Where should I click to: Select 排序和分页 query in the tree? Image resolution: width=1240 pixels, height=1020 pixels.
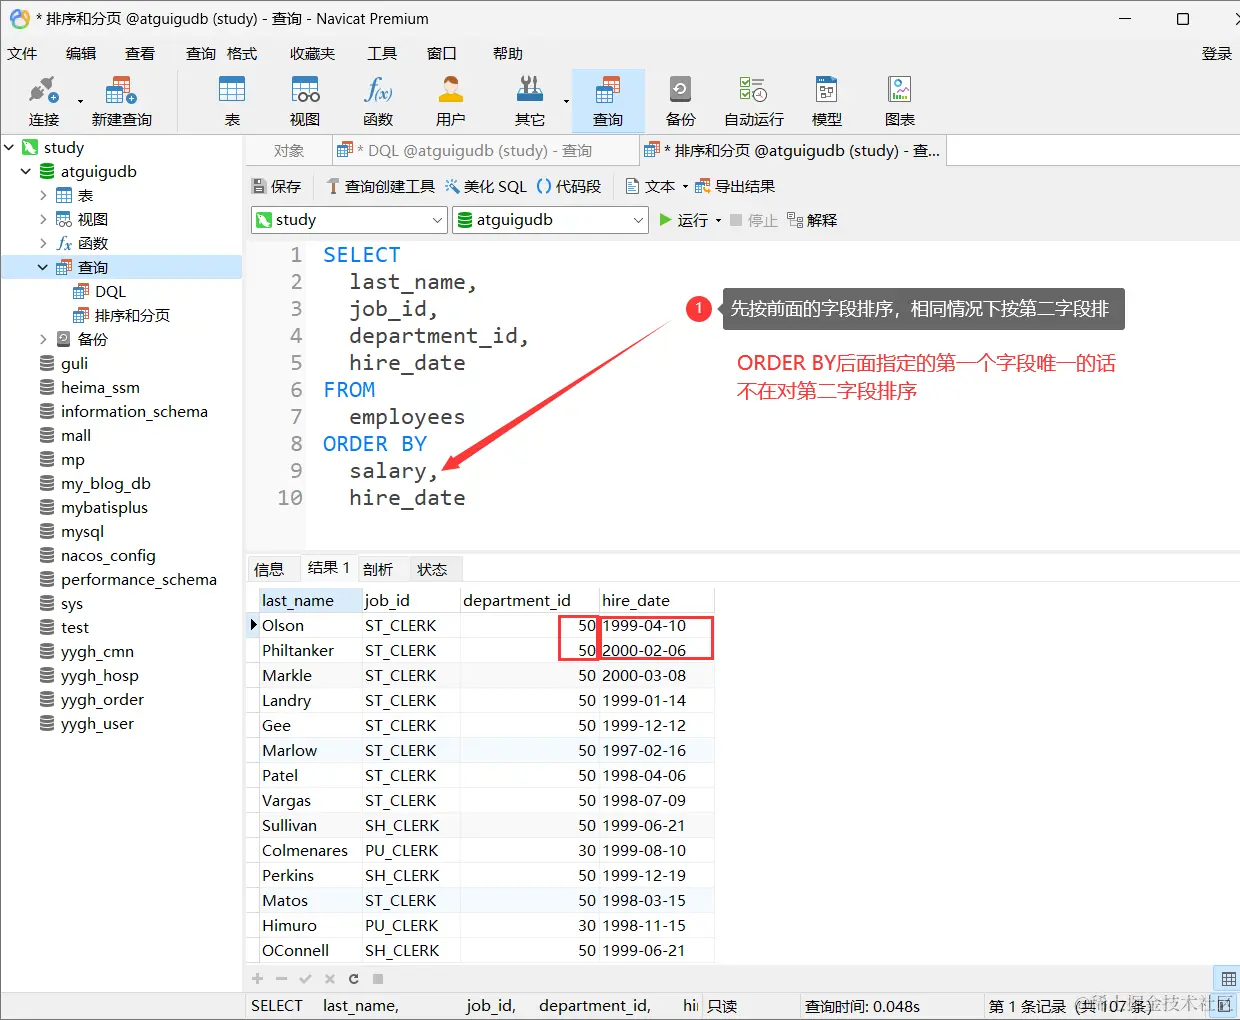[x=132, y=315]
